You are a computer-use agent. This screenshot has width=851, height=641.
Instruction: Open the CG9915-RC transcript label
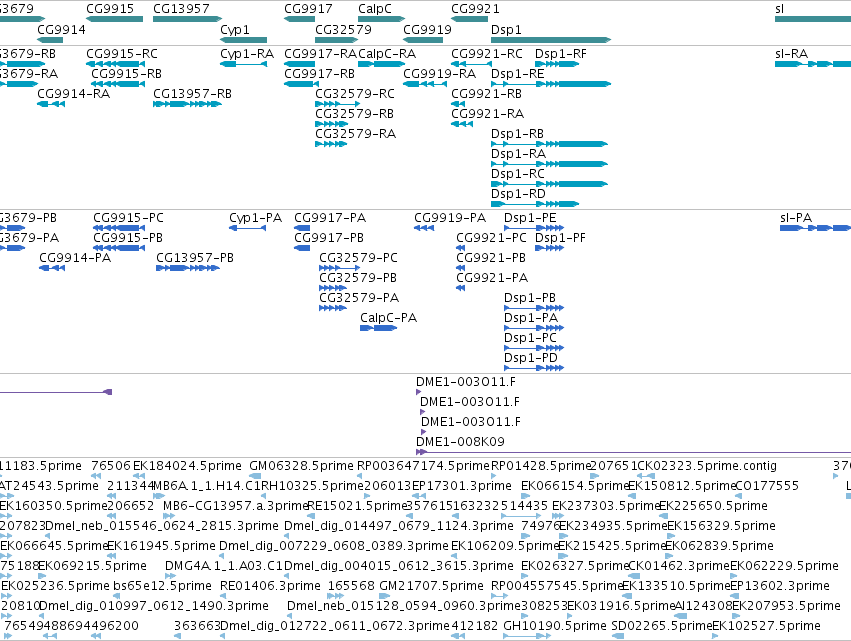122,54
